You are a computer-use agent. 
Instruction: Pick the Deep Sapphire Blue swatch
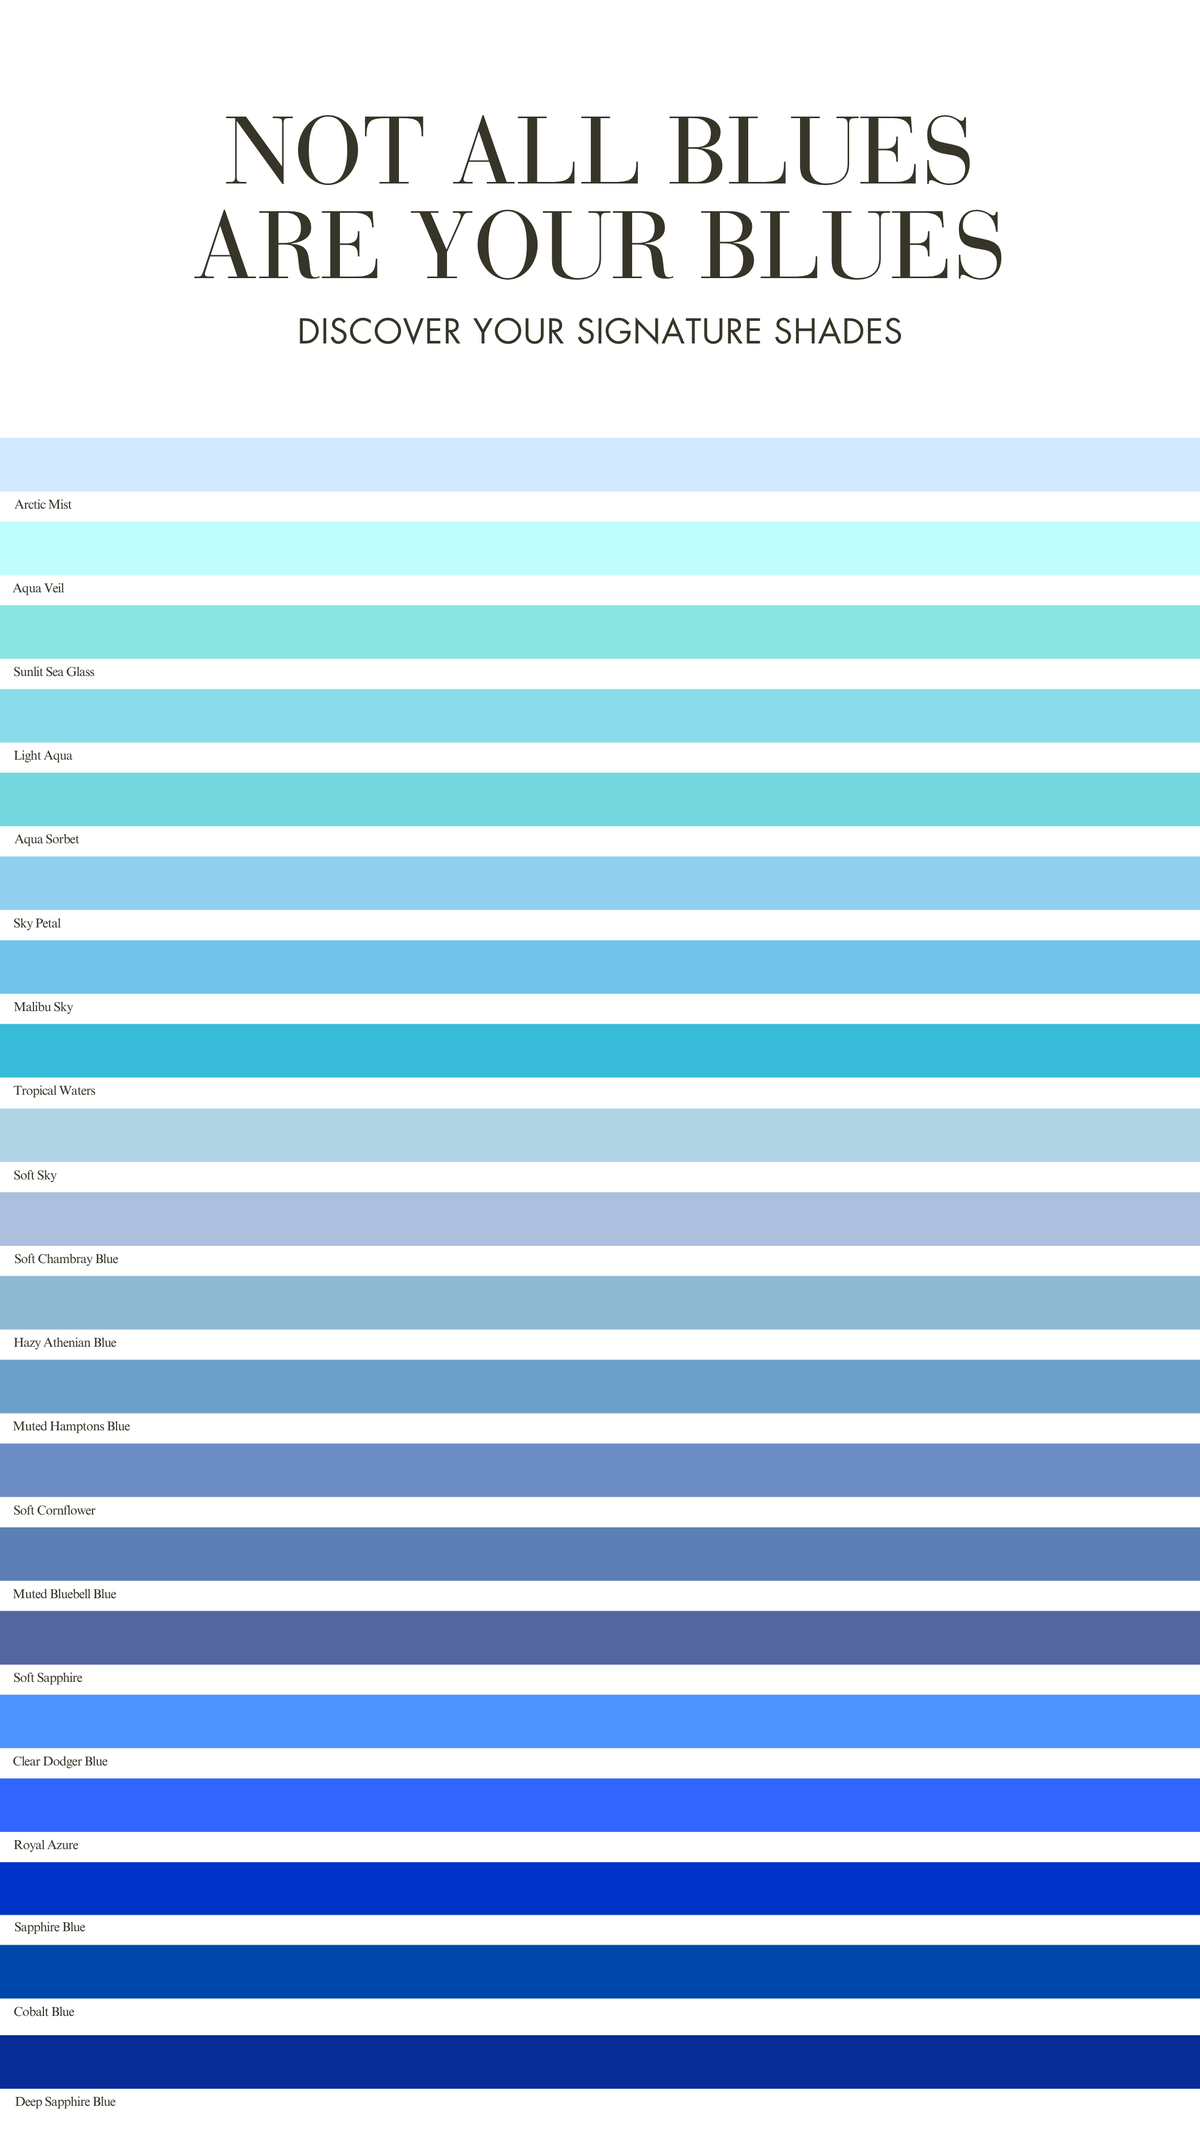point(600,2062)
